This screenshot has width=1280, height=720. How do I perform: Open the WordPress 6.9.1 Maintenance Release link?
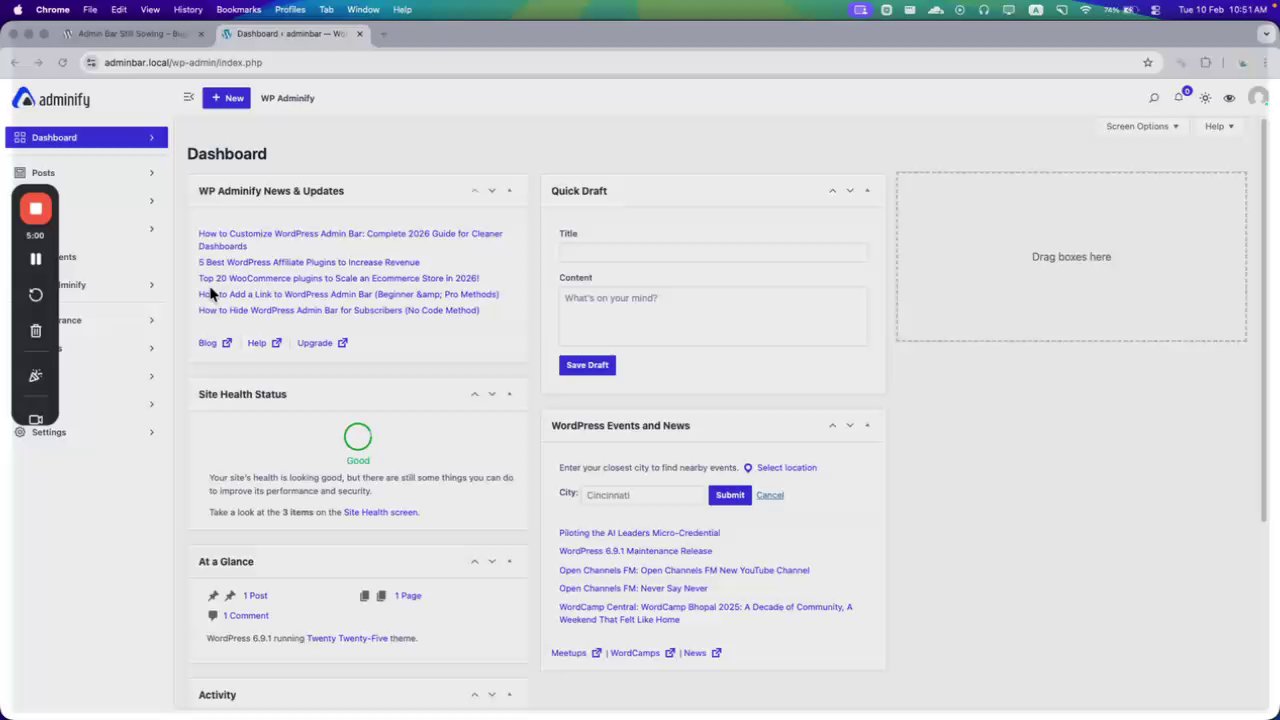[x=636, y=551]
